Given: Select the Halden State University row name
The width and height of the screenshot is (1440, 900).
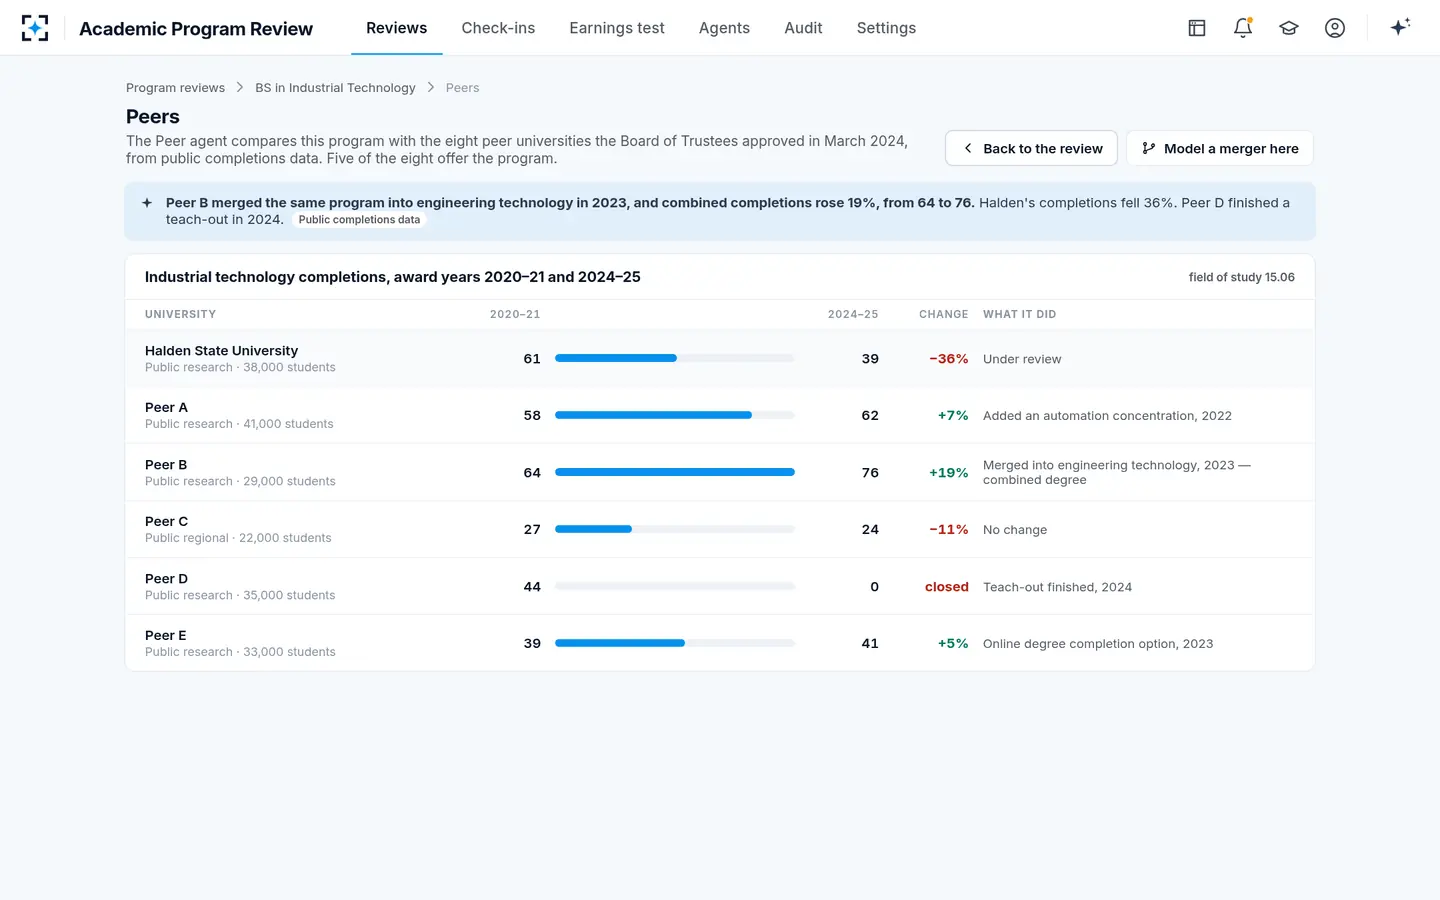Looking at the screenshot, I should point(221,351).
